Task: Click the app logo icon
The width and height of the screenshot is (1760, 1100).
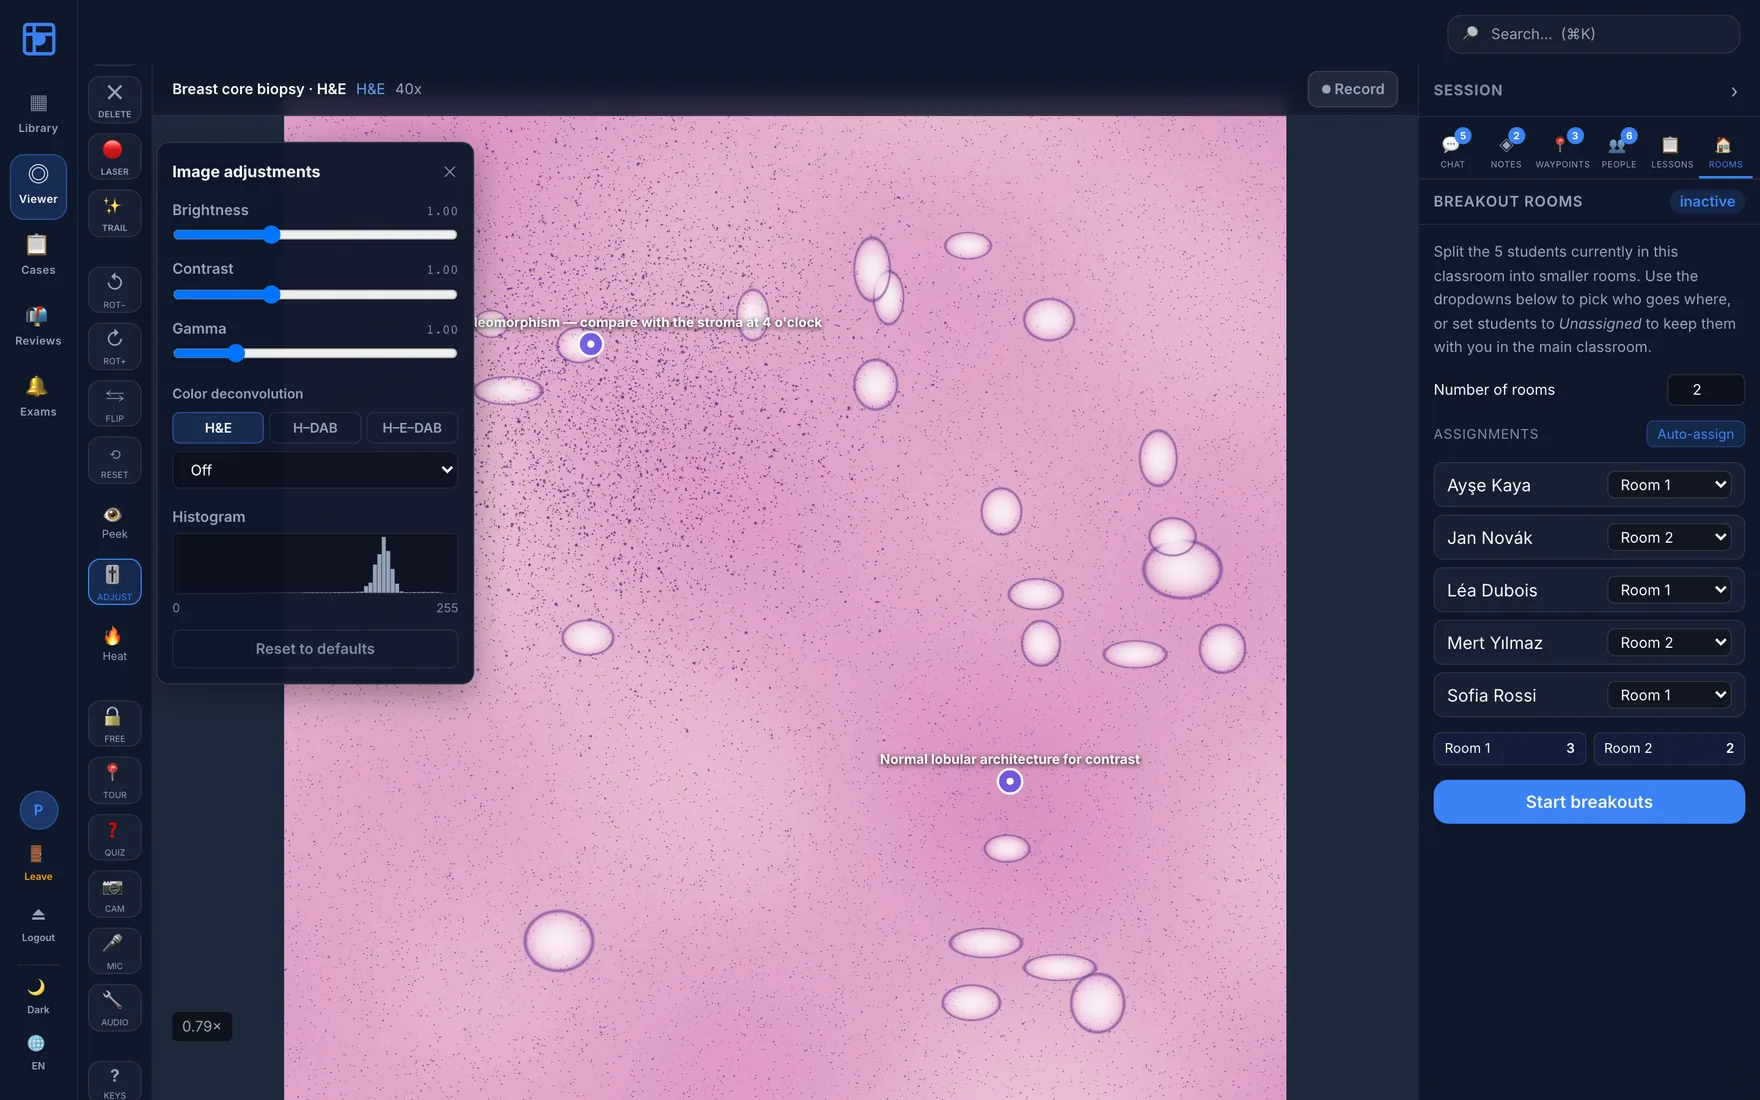Action: (x=38, y=39)
